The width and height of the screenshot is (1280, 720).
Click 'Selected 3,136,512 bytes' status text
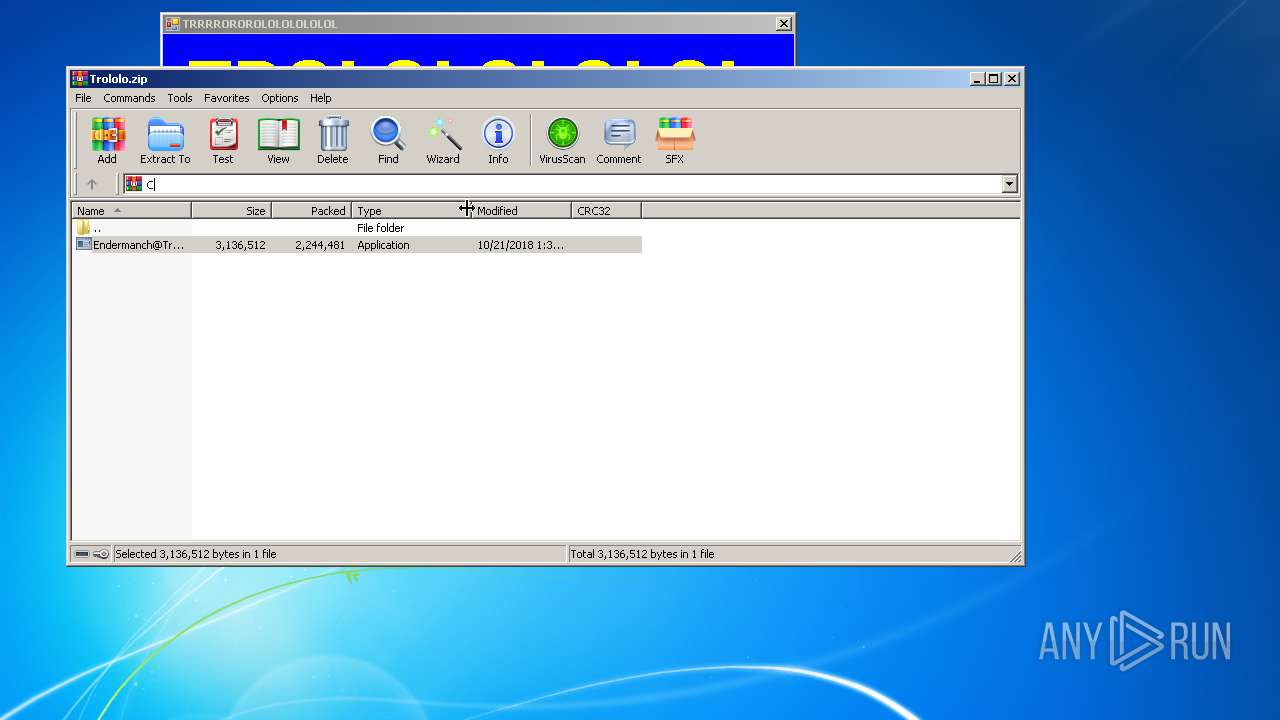(x=196, y=554)
